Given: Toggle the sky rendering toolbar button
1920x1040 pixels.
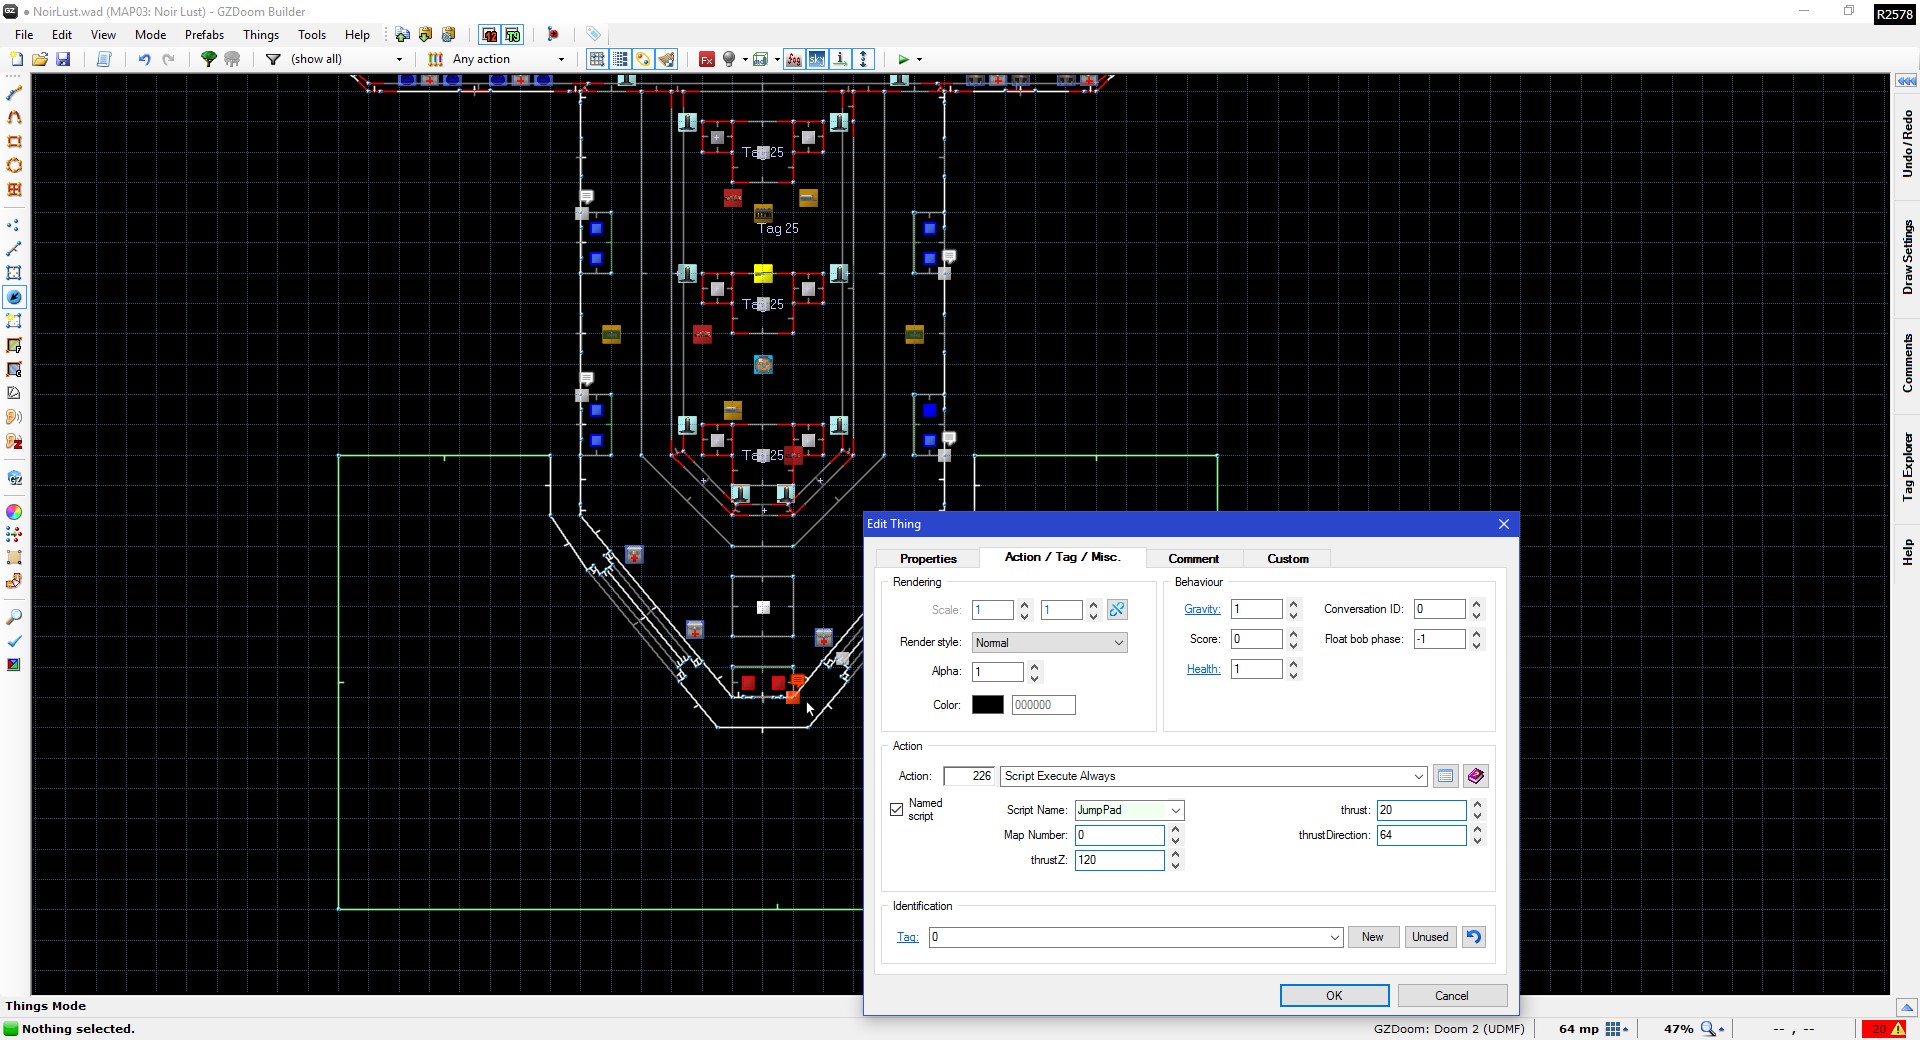Looking at the screenshot, I should coord(817,59).
